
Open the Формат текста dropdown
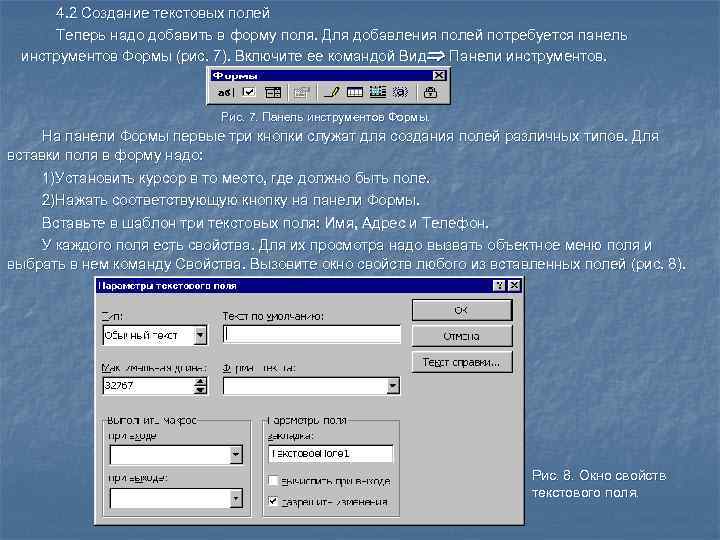[x=393, y=386]
